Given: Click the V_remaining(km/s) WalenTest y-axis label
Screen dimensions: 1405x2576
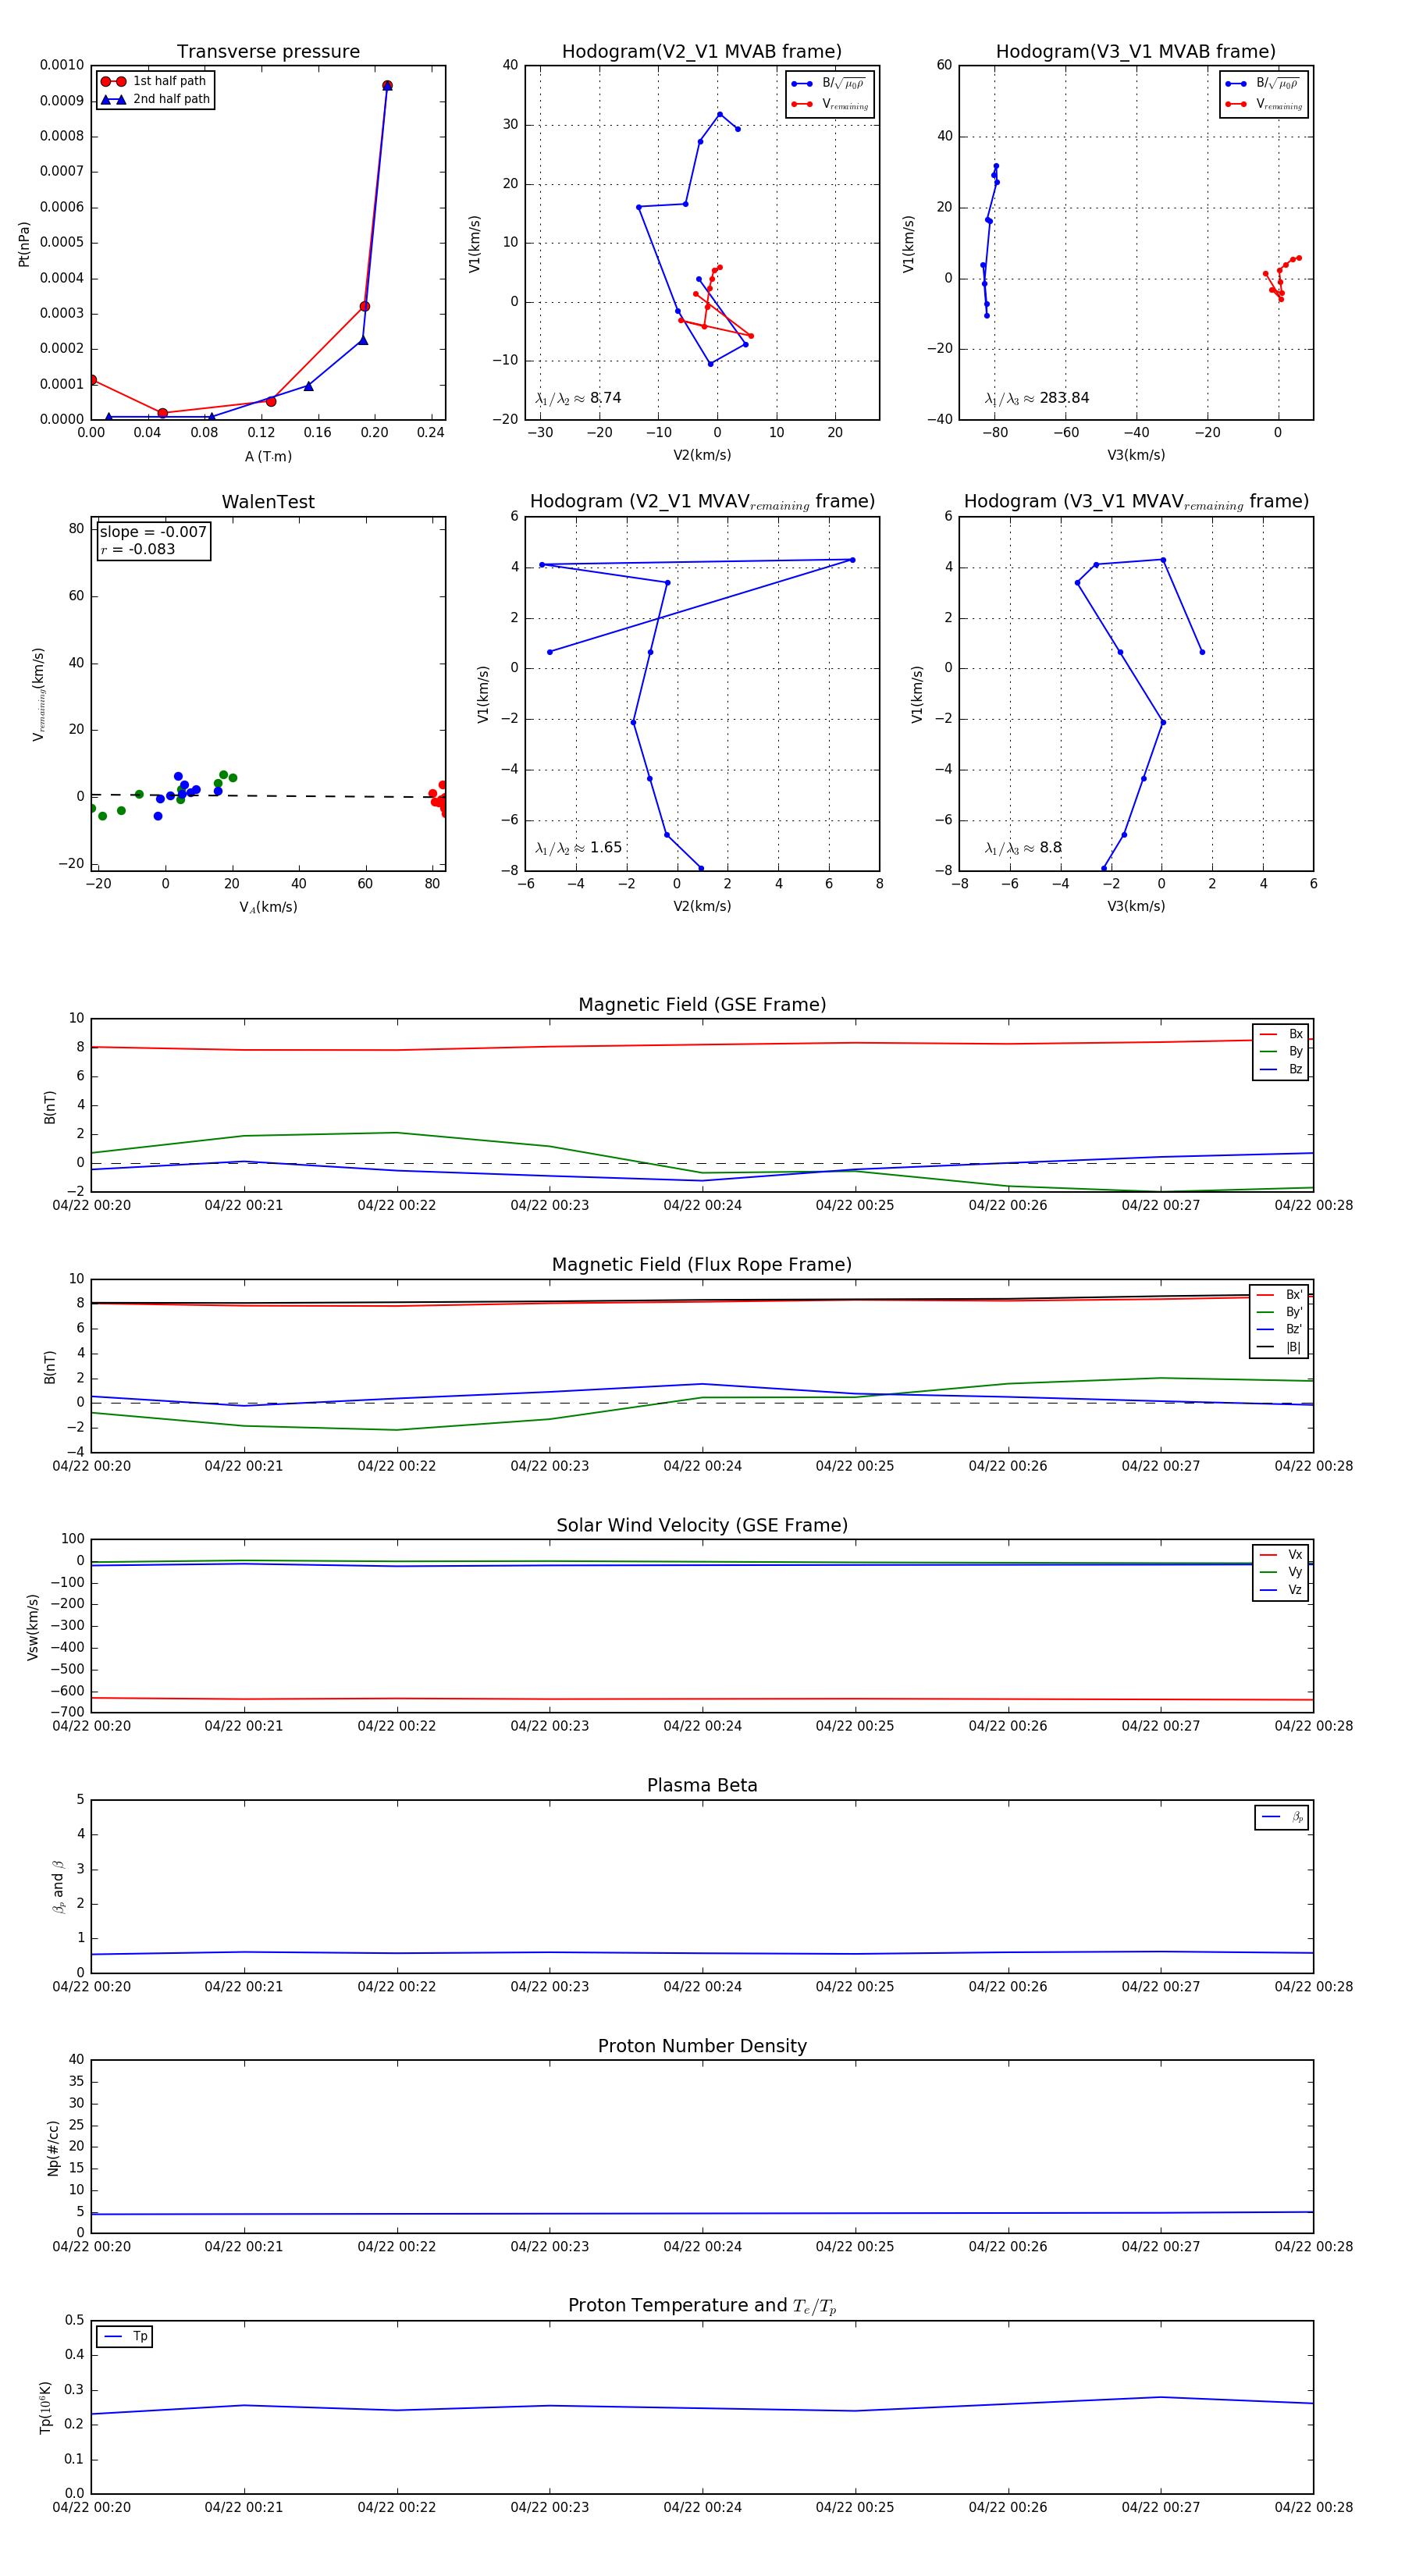Looking at the screenshot, I should (39, 694).
